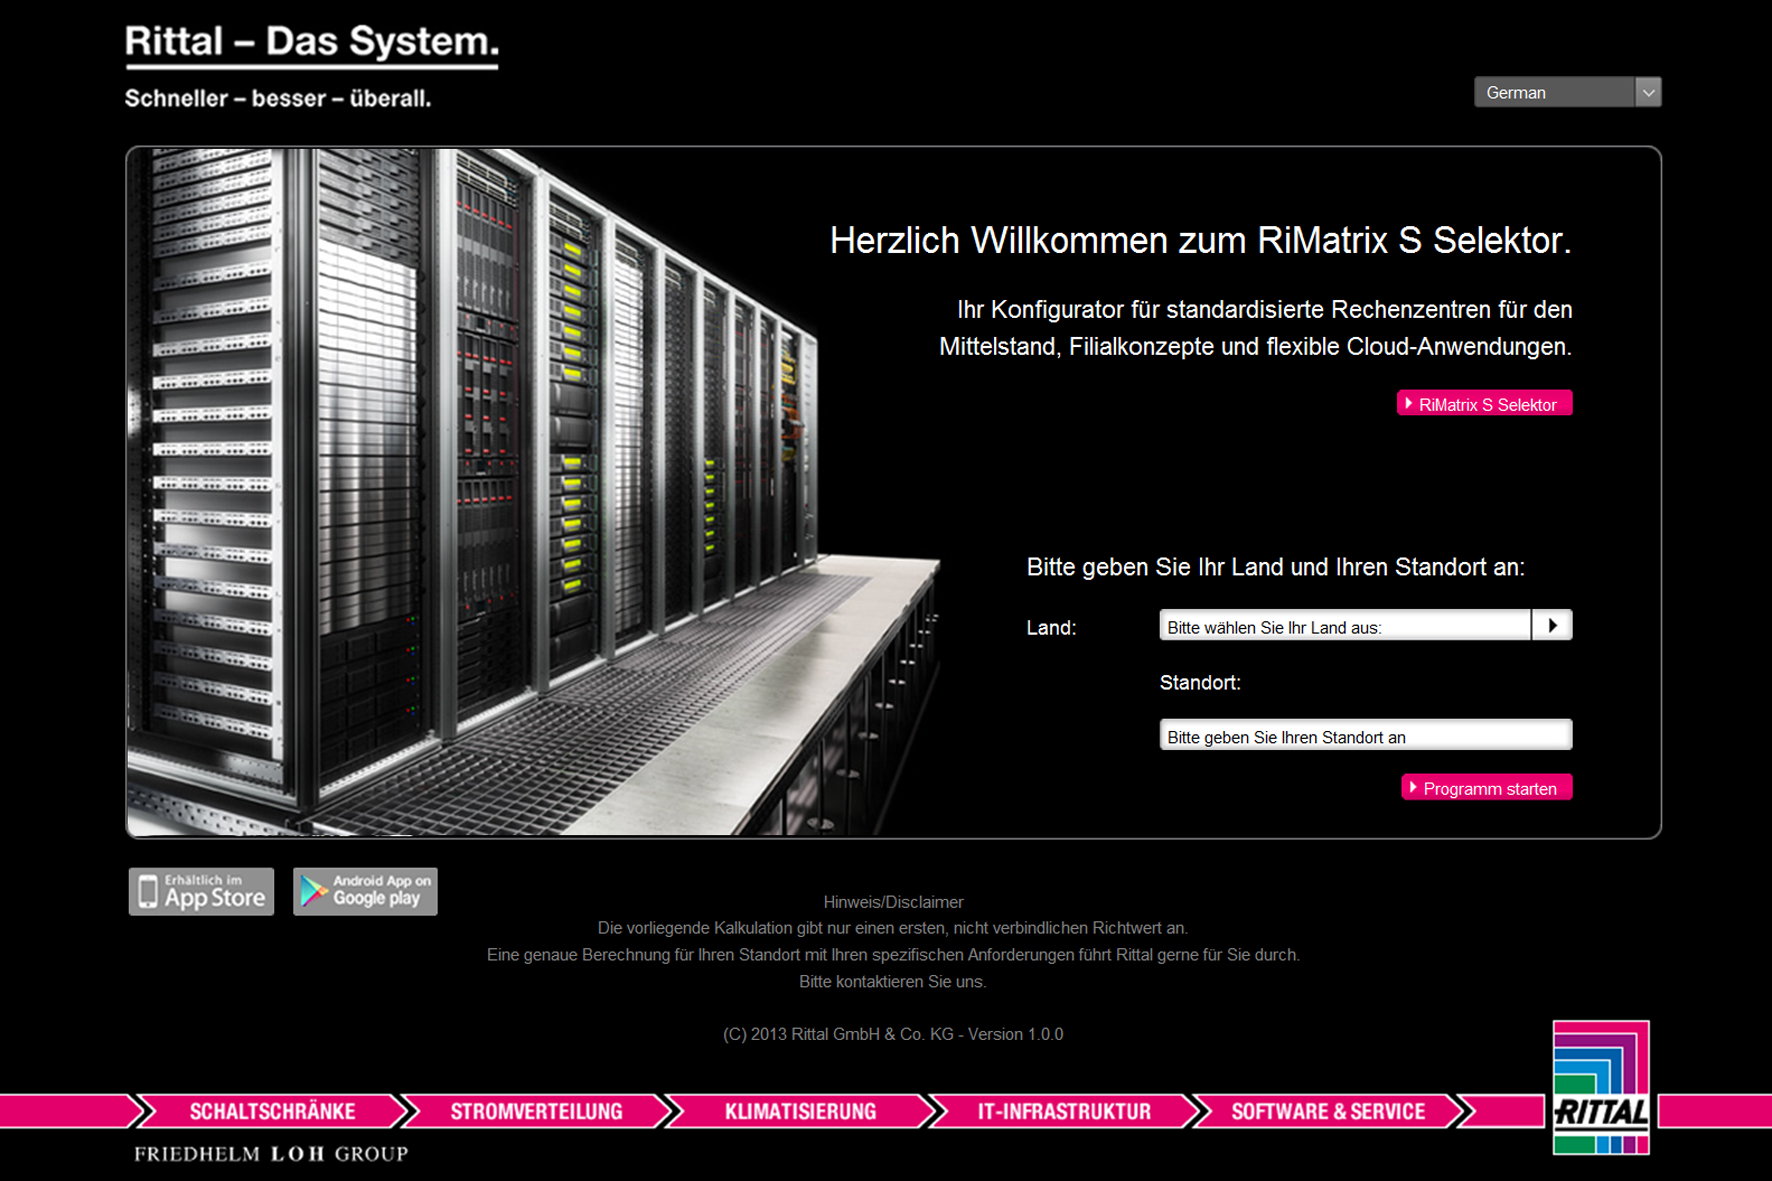
Task: Click the "Bitte kontaktieren Sie uns." text
Action: tap(893, 982)
